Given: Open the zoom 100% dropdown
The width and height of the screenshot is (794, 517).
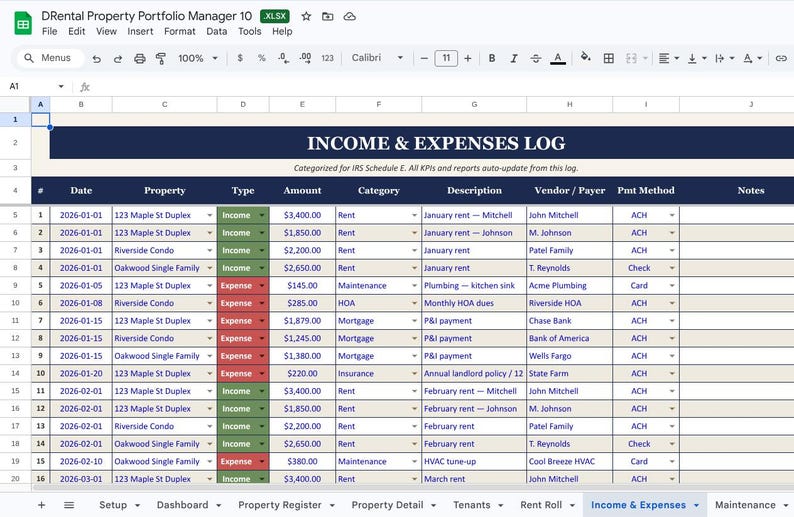Looking at the screenshot, I should pyautogui.click(x=197, y=58).
